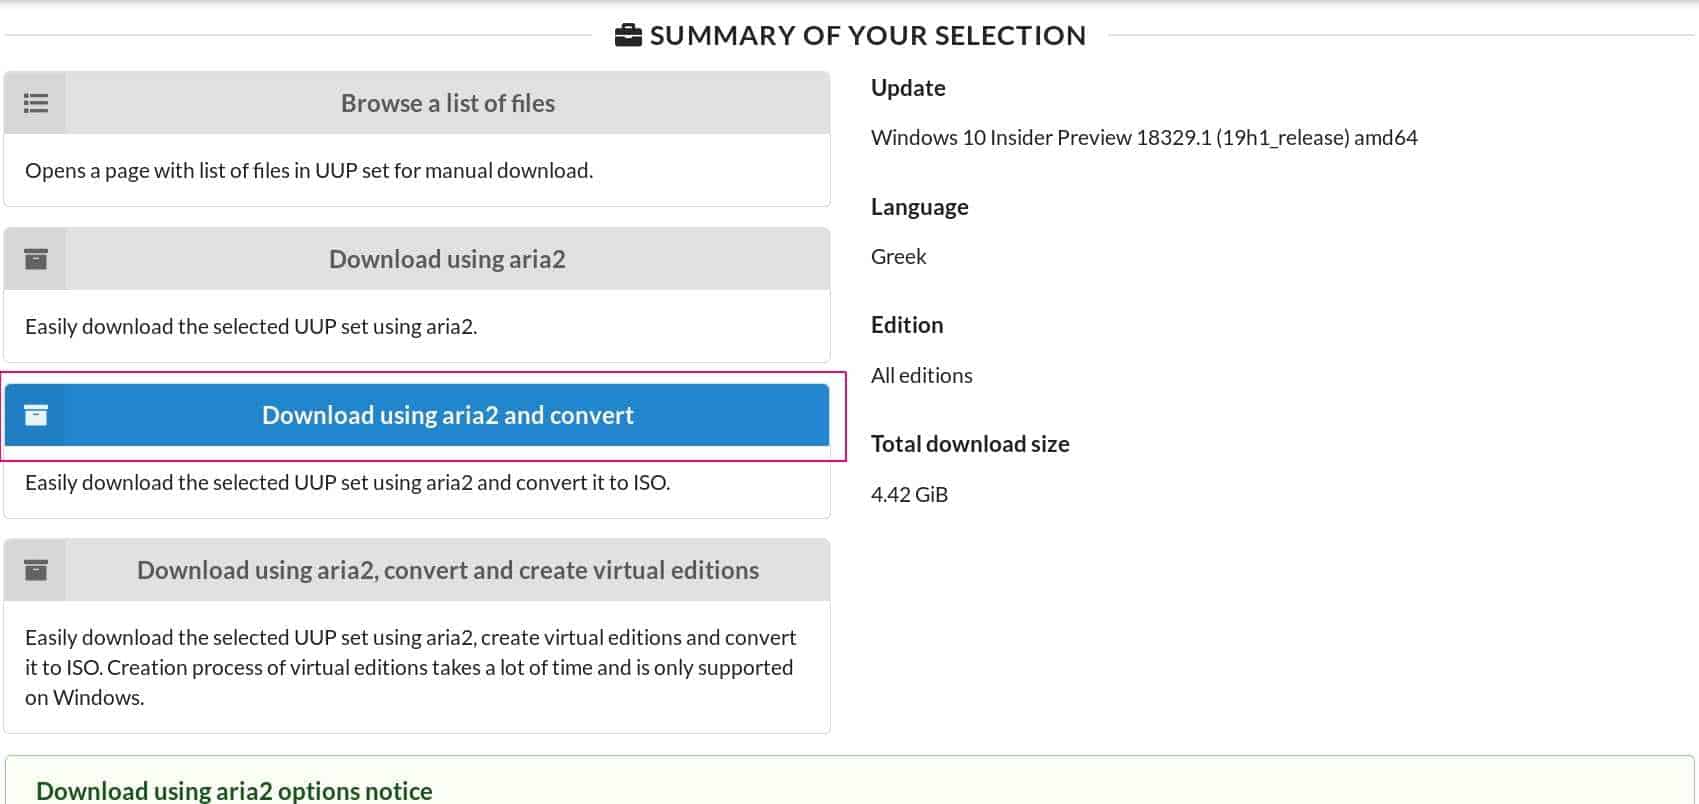The height and width of the screenshot is (804, 1699).
Task: Click the list icon beside Browse a list of files
Action: tap(36, 103)
